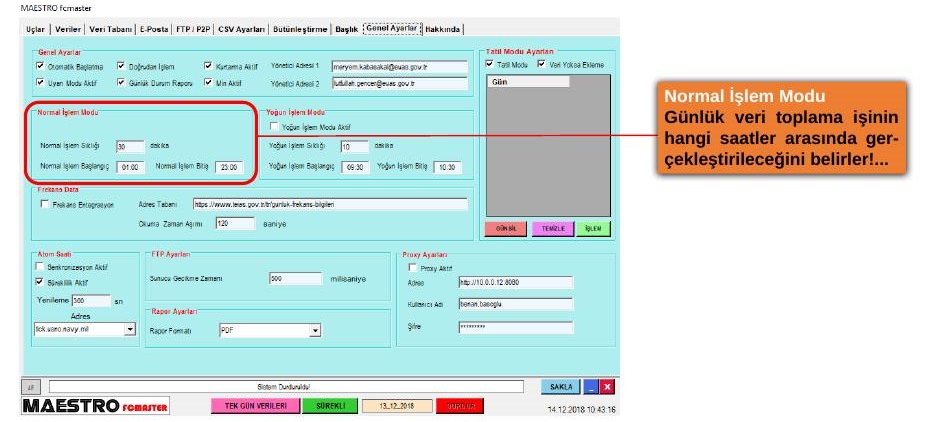Click the red X button beside SAKLA
This screenshot has height=422, width=934.
click(x=607, y=387)
